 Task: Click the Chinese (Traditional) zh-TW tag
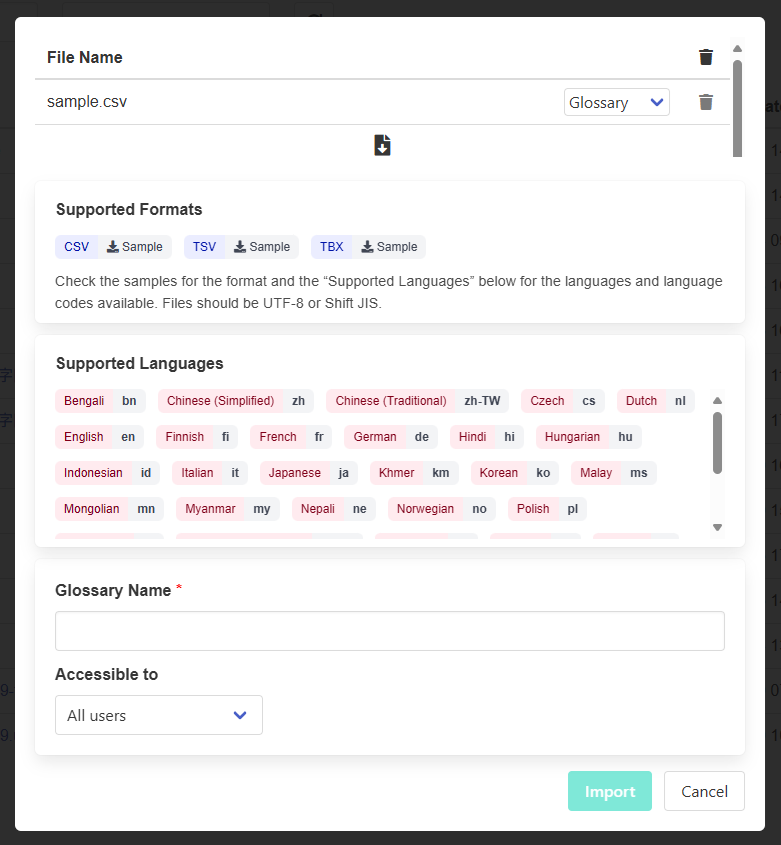coord(417,401)
